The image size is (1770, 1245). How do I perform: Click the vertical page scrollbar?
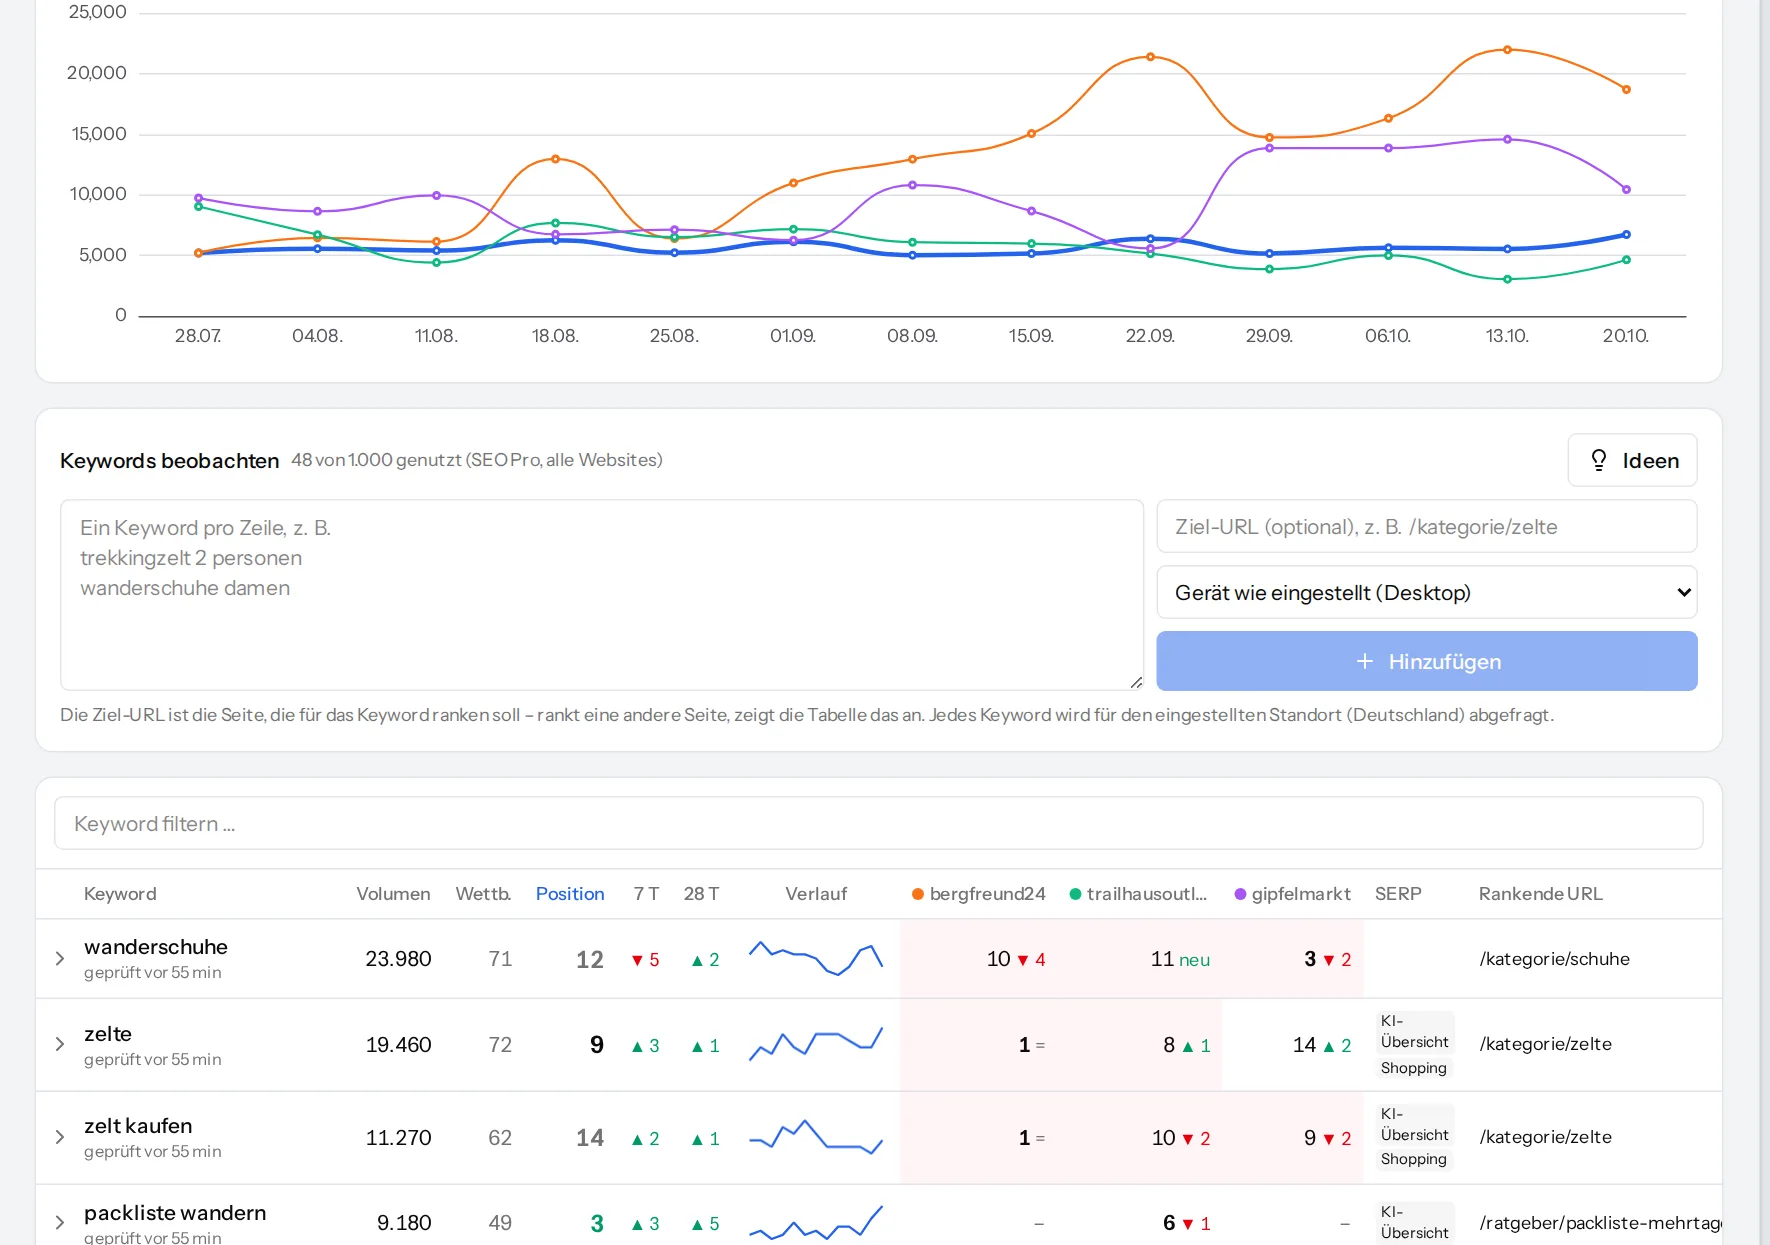1765,622
